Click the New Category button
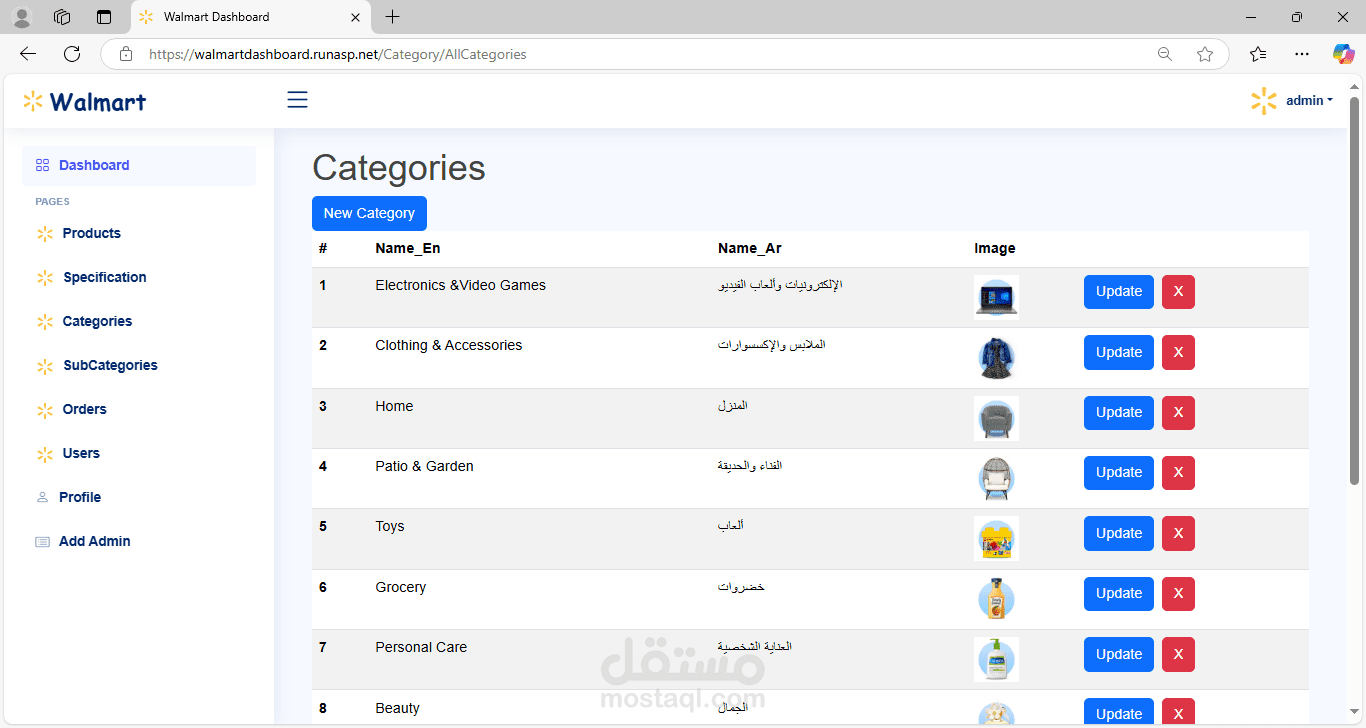The height and width of the screenshot is (728, 1366). 369,213
